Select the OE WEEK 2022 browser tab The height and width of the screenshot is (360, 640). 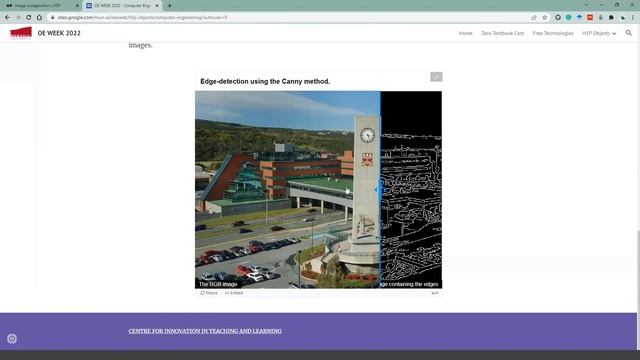click(x=122, y=6)
